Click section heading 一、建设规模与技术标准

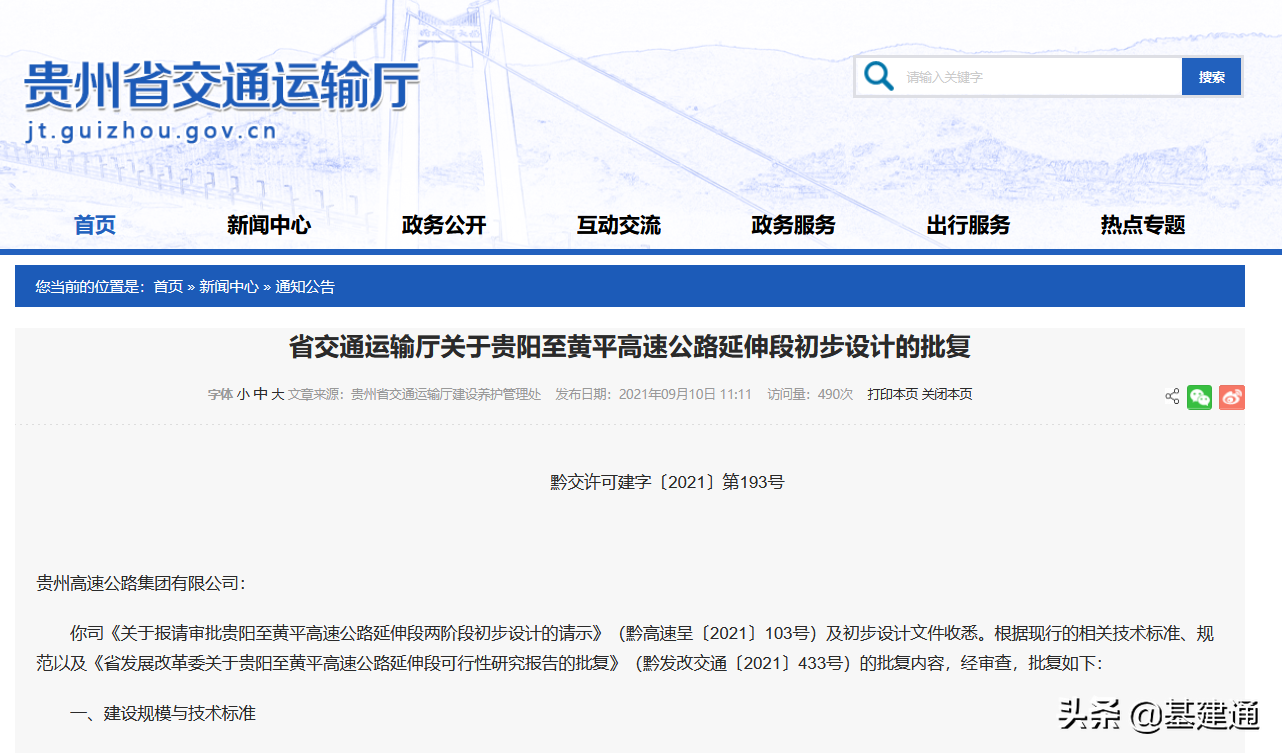163,713
